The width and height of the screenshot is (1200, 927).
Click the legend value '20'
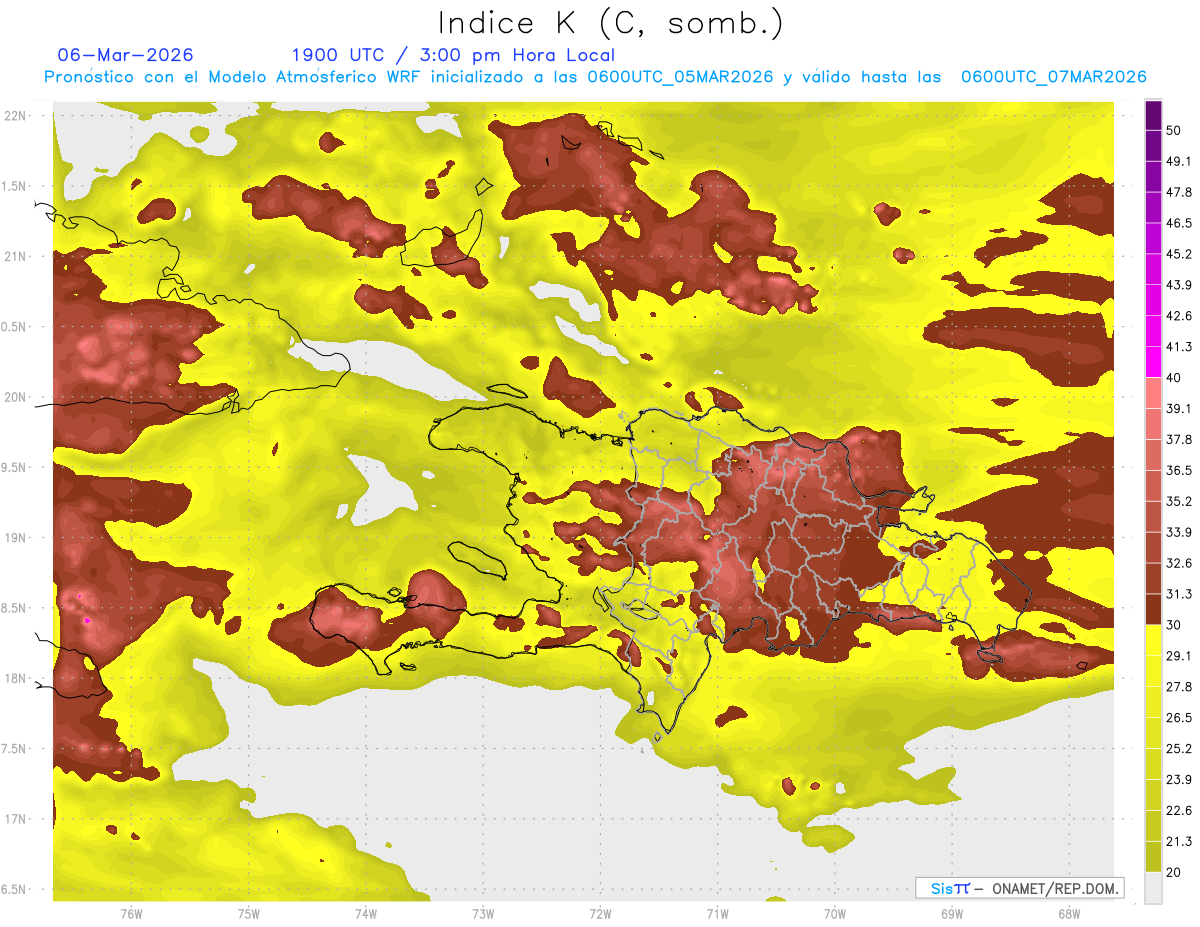[1174, 873]
